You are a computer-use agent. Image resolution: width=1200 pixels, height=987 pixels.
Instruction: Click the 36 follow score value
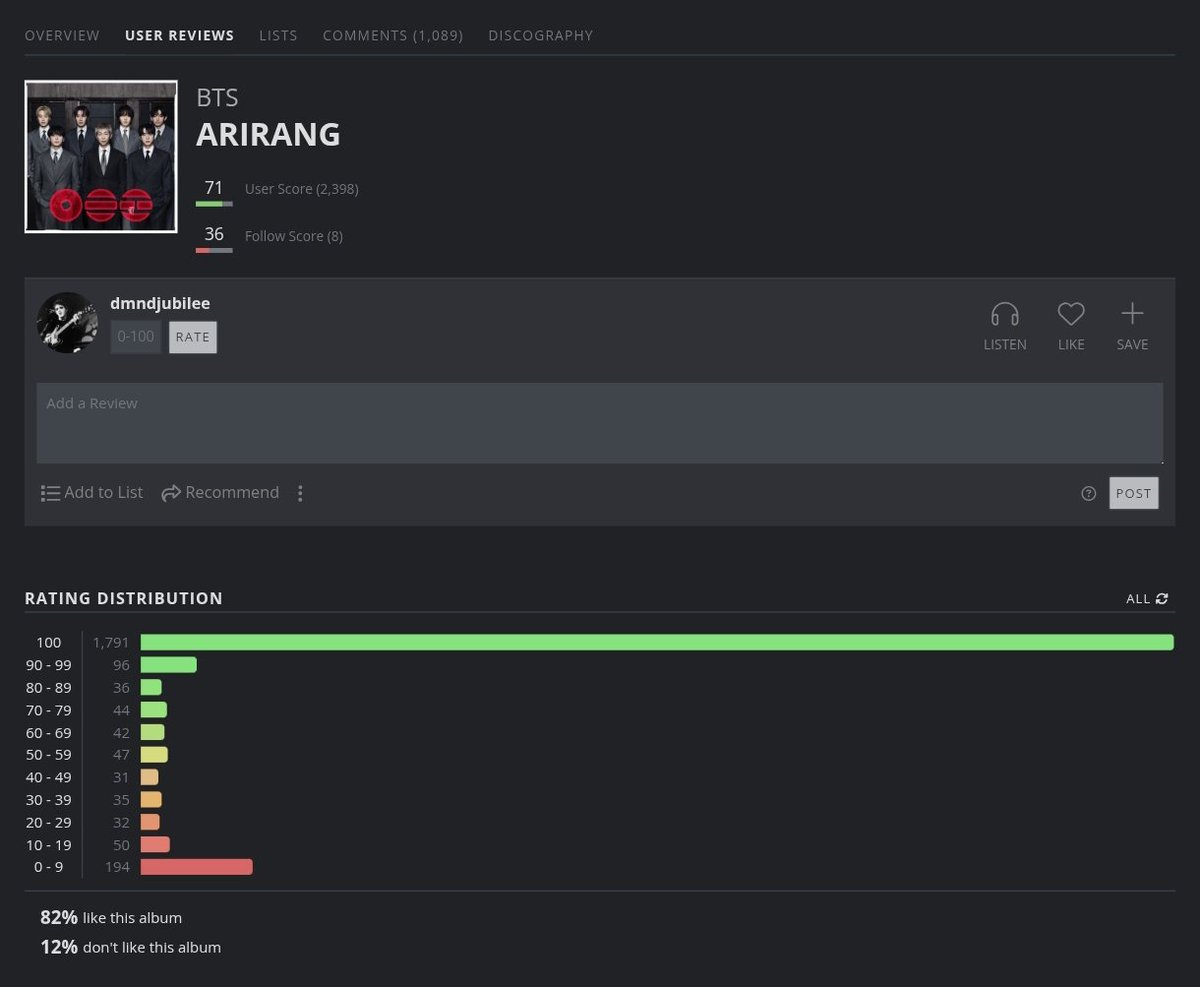pos(214,234)
